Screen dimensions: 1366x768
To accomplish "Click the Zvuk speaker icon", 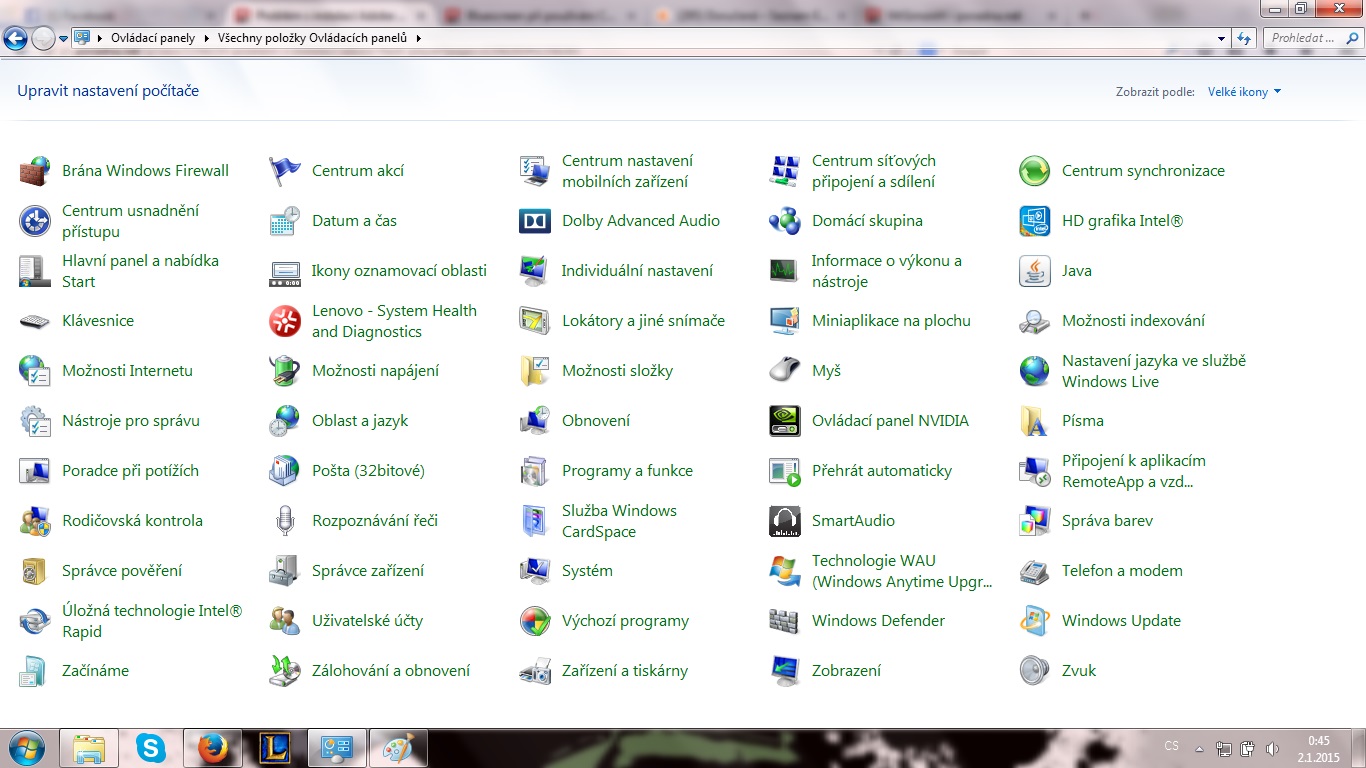I will (1034, 671).
